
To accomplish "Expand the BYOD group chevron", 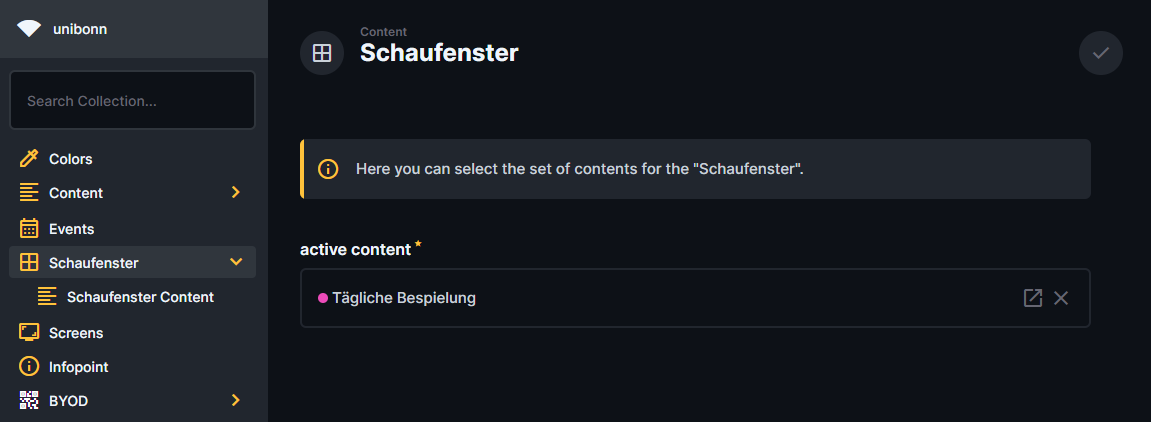I will coord(236,401).
